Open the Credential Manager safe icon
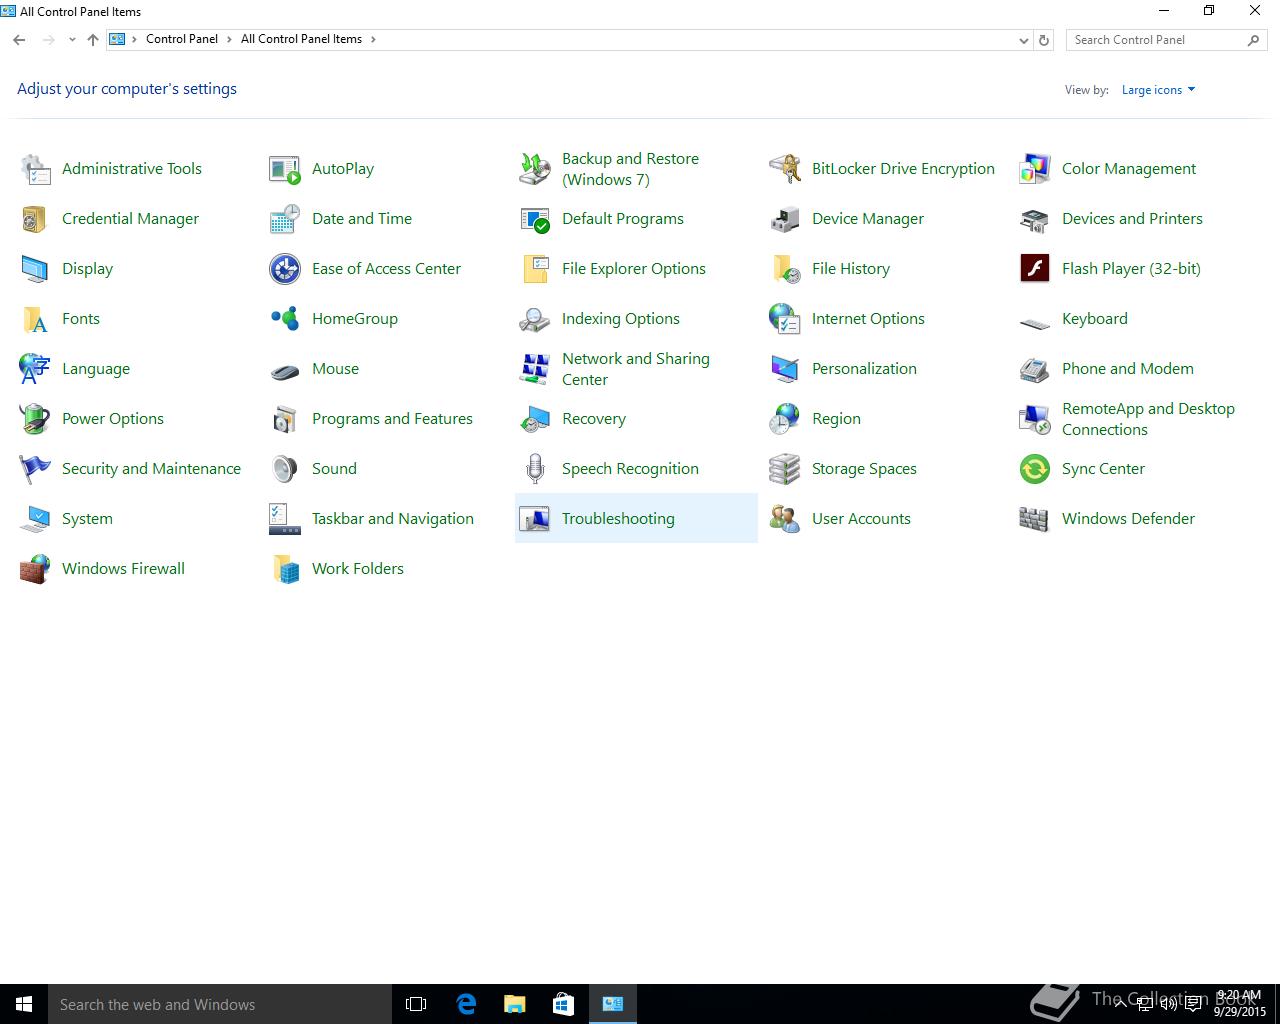The image size is (1280, 1024). (x=35, y=219)
